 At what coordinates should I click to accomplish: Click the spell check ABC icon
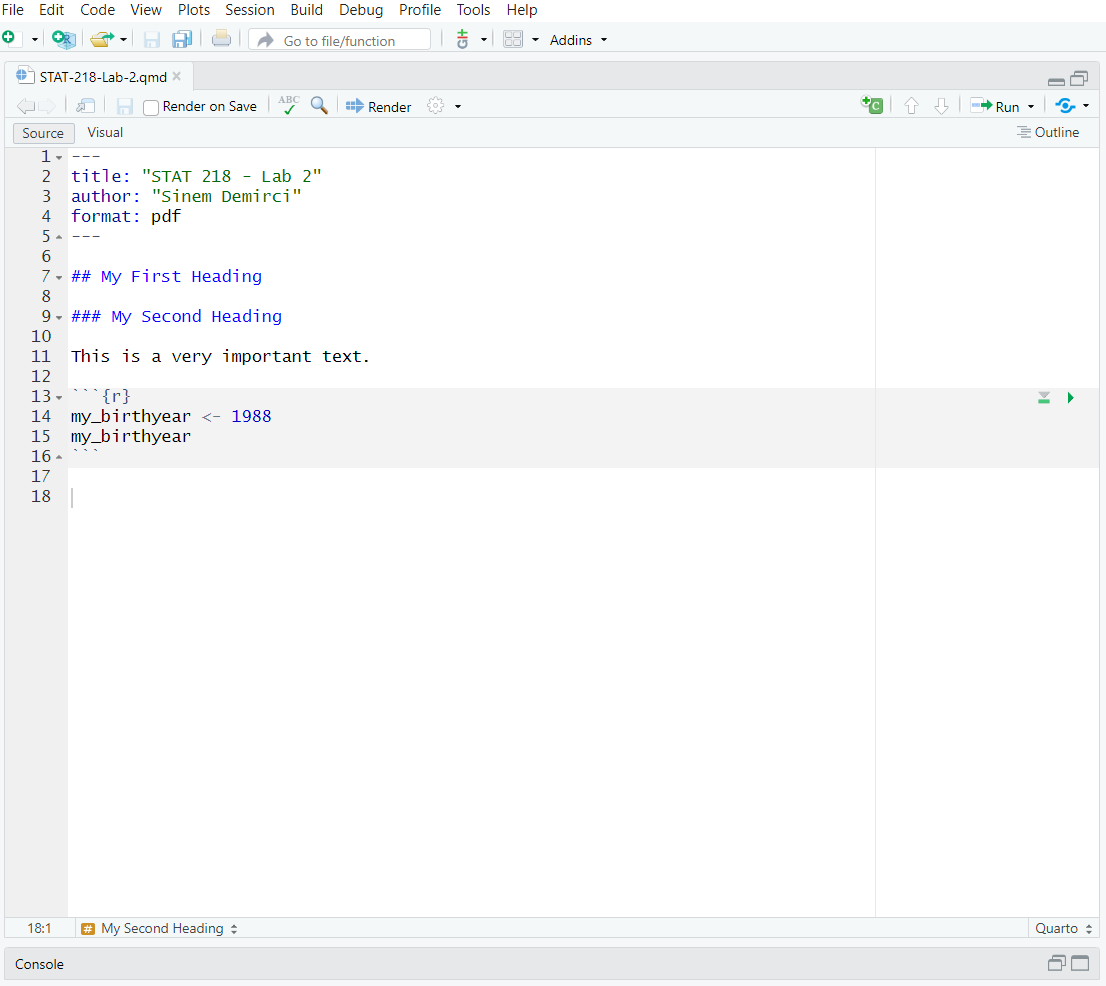289,106
